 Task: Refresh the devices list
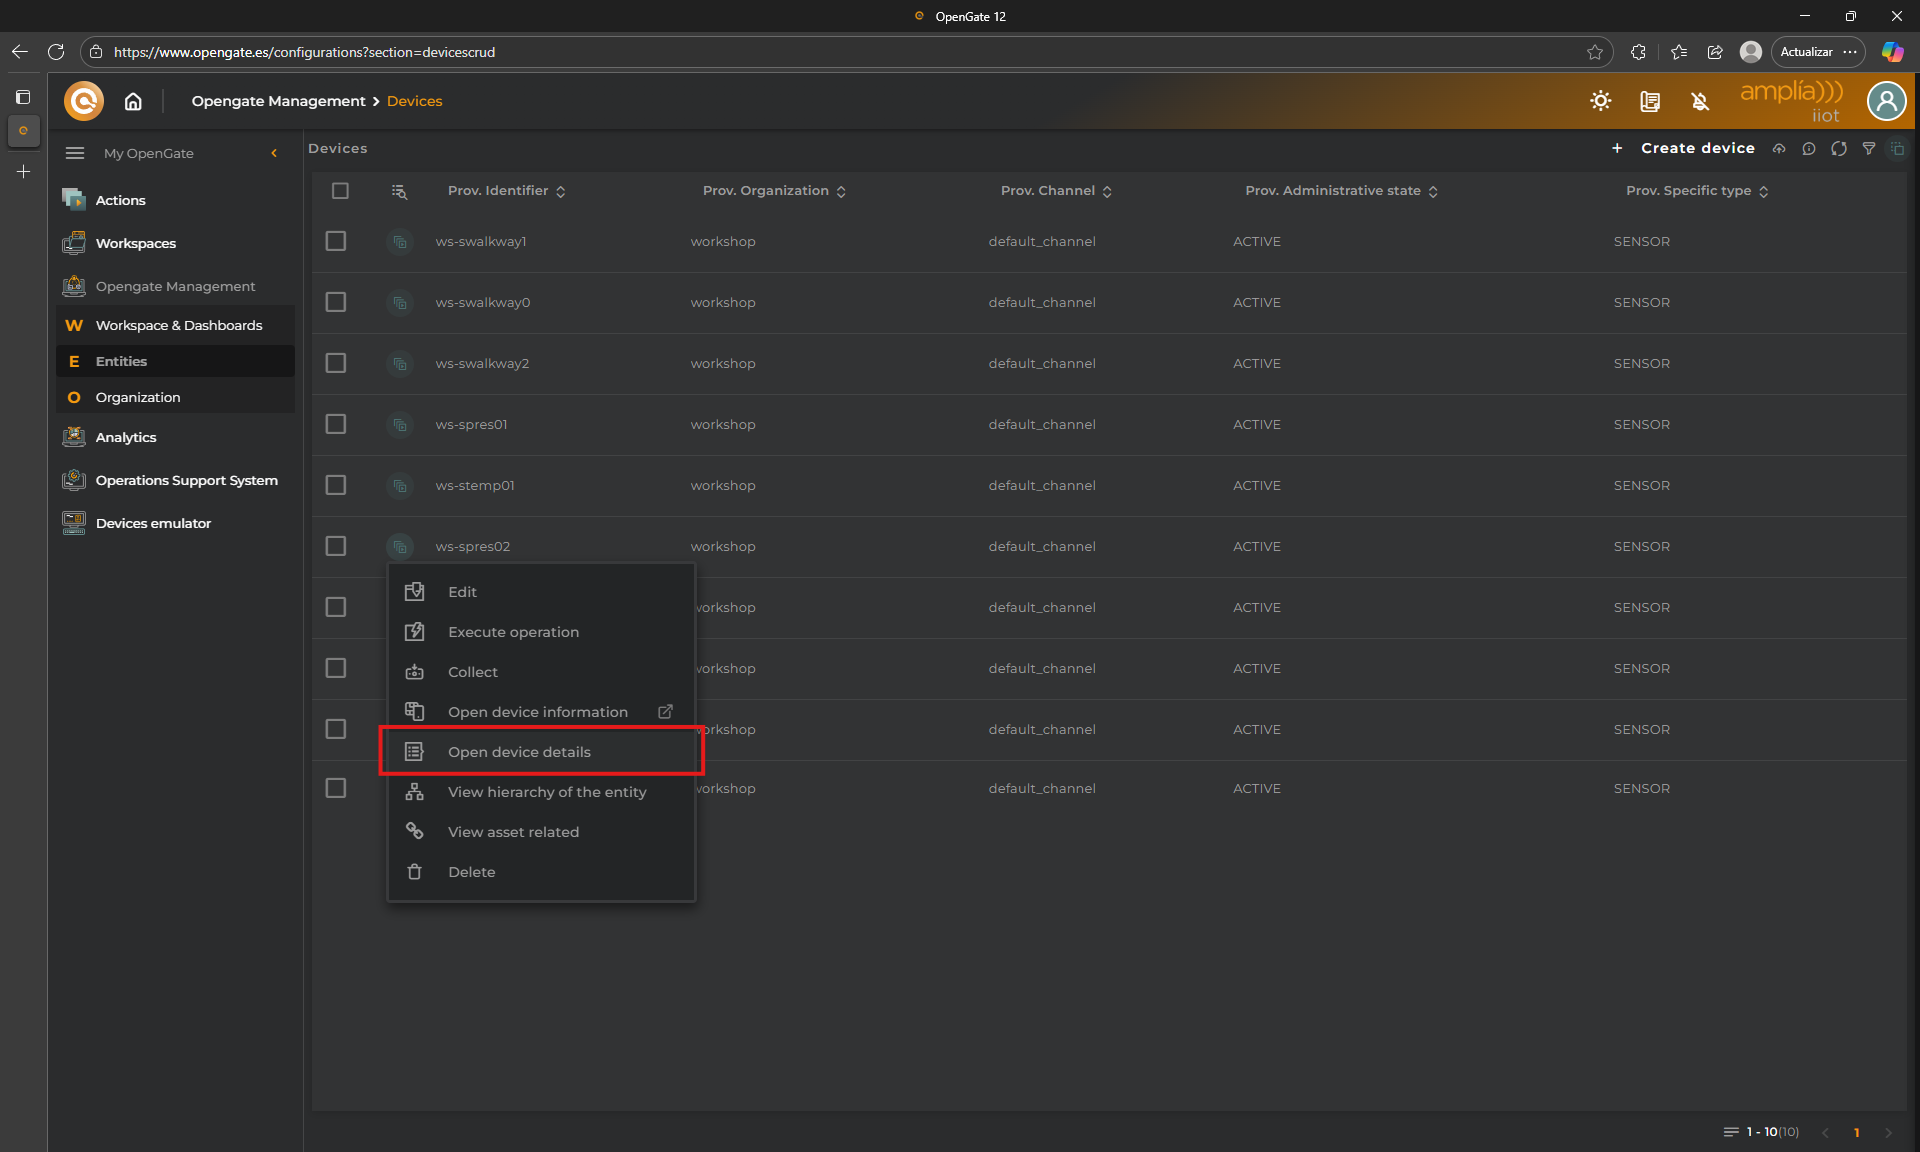1838,148
